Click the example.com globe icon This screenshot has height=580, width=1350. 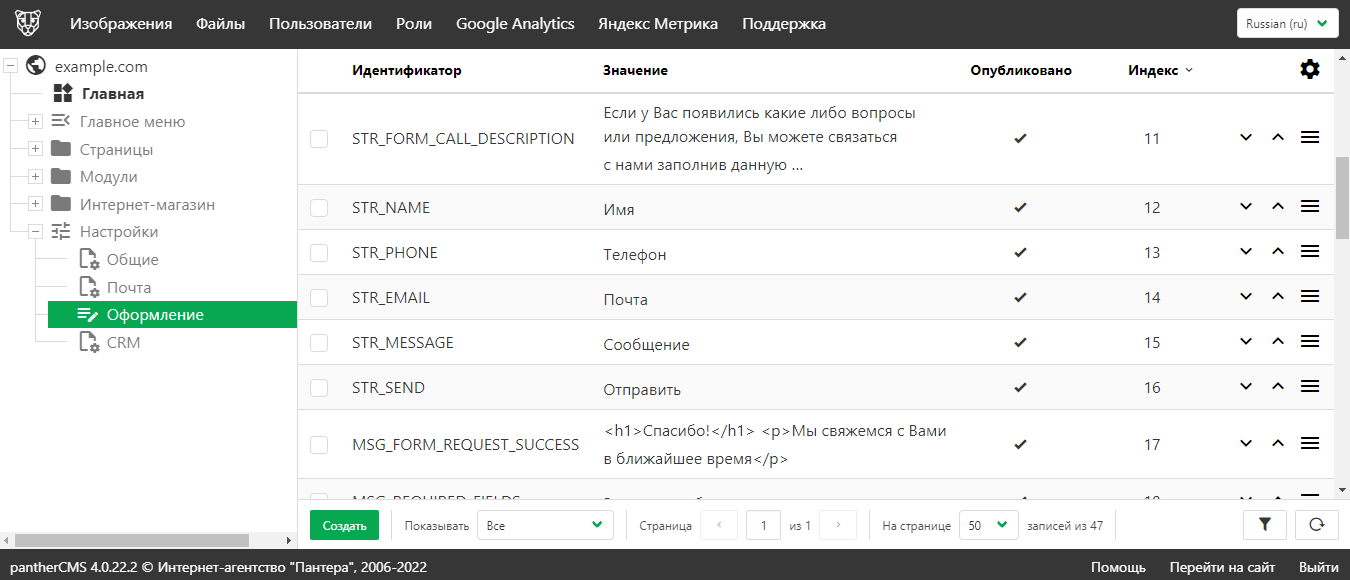[x=36, y=66]
